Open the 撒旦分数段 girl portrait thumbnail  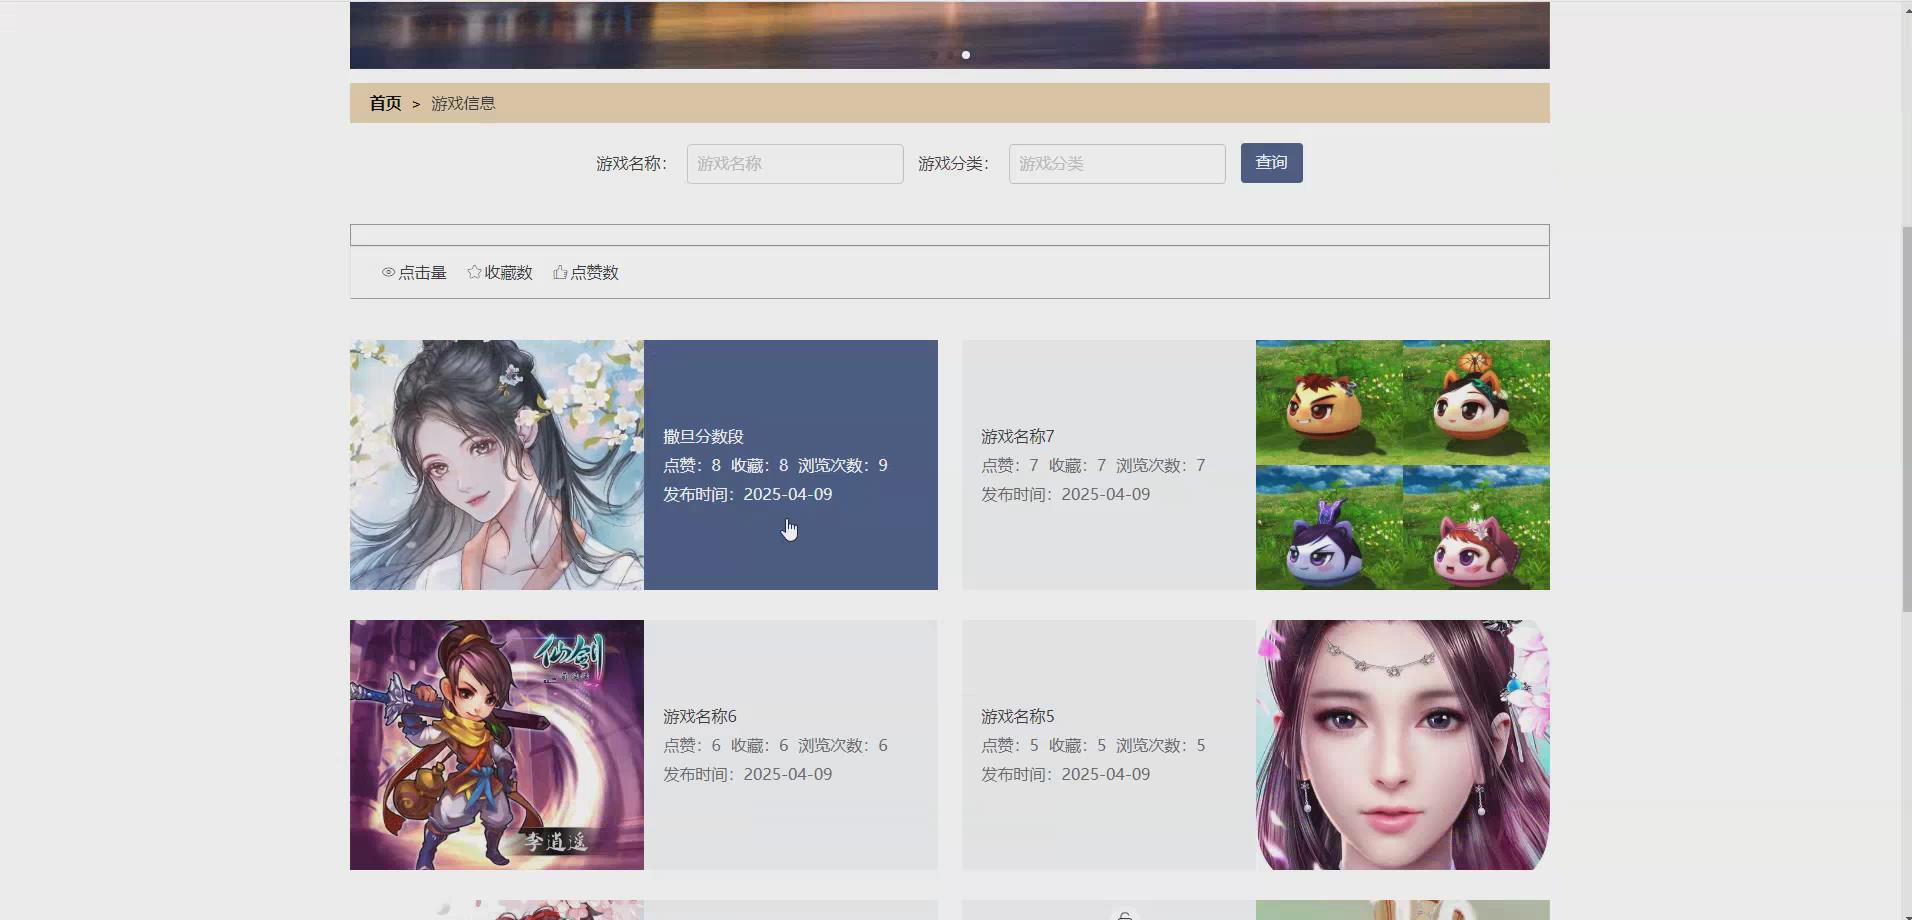point(497,465)
